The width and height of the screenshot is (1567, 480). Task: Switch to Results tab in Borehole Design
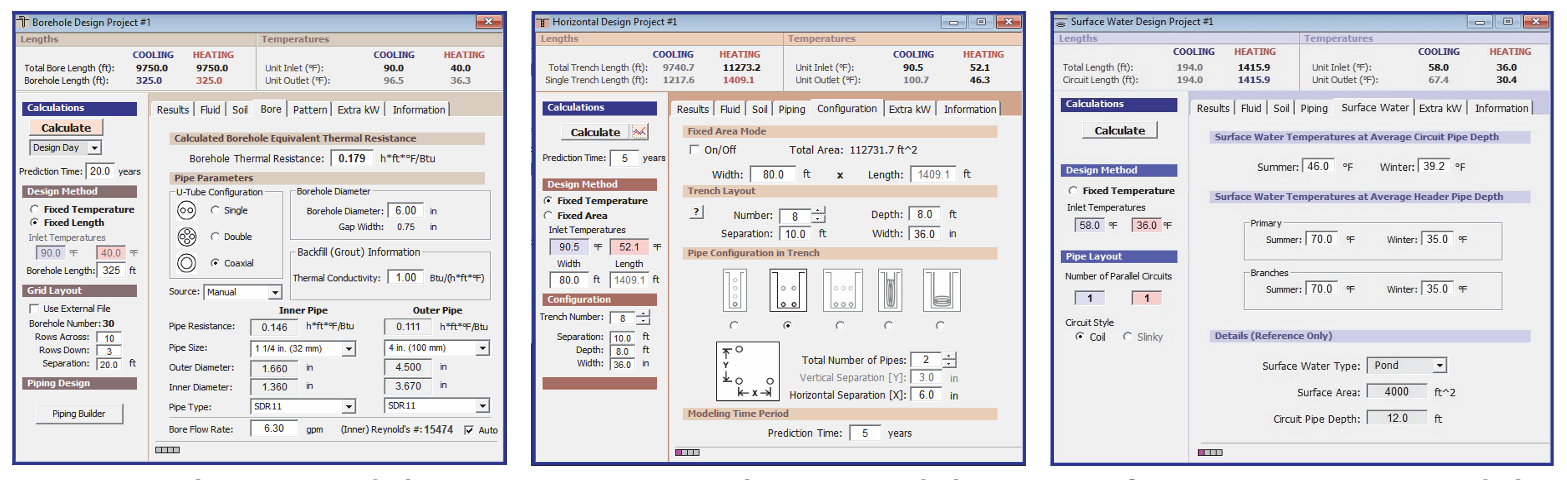click(x=172, y=109)
